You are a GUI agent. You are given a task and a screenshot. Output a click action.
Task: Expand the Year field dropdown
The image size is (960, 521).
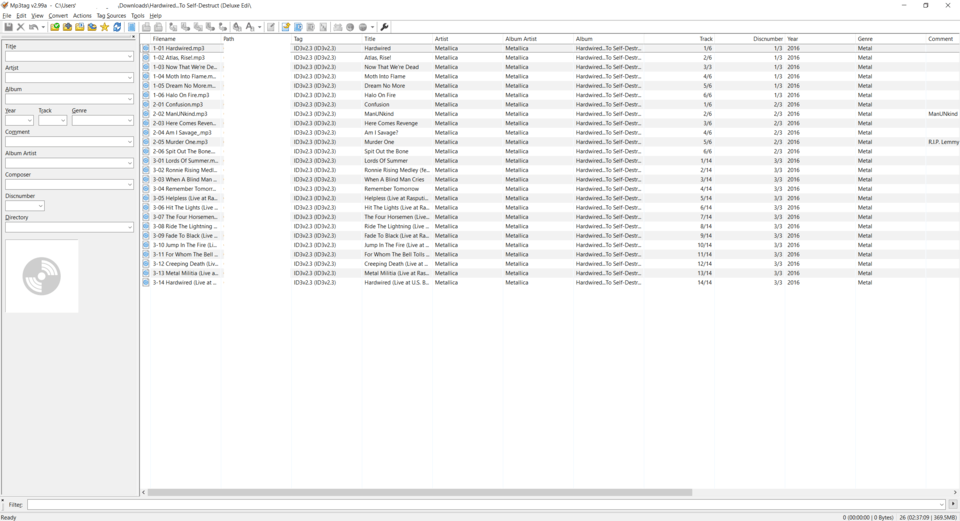[29, 121]
